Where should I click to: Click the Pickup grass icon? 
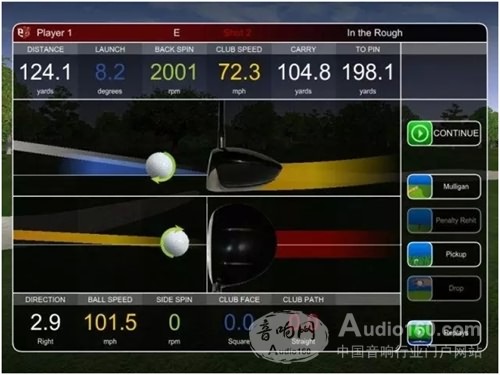[x=420, y=254]
